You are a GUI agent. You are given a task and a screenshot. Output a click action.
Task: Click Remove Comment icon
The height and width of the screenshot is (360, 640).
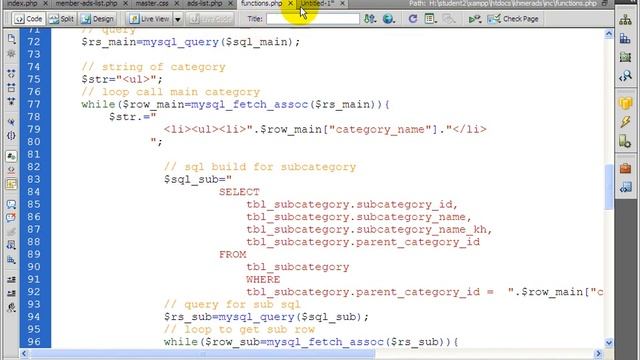11,218
